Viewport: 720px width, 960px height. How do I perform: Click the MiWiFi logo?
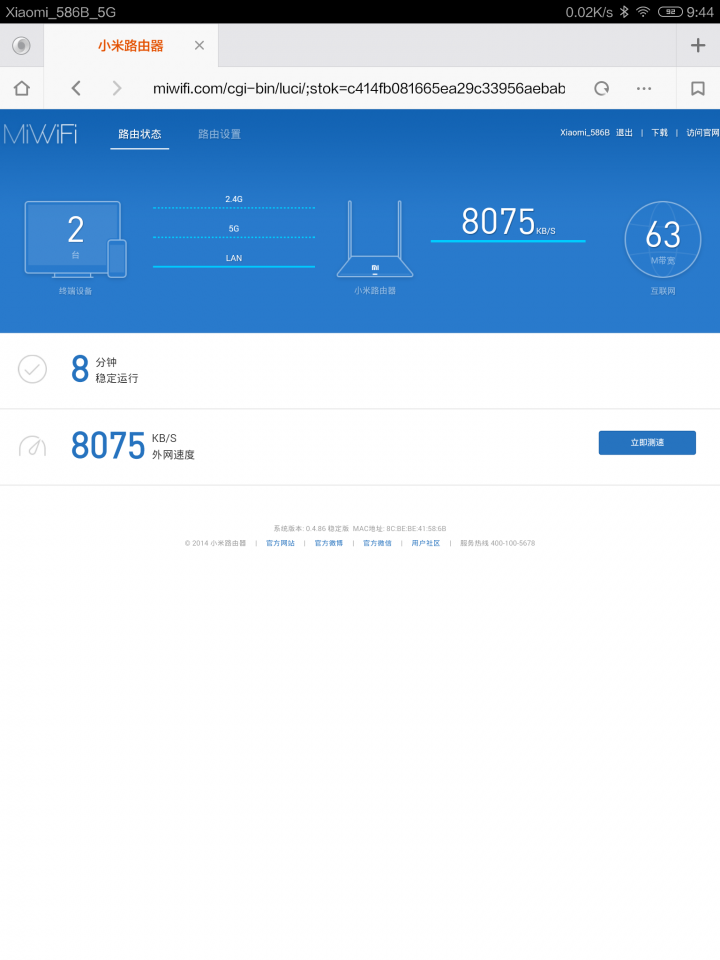coord(40,134)
